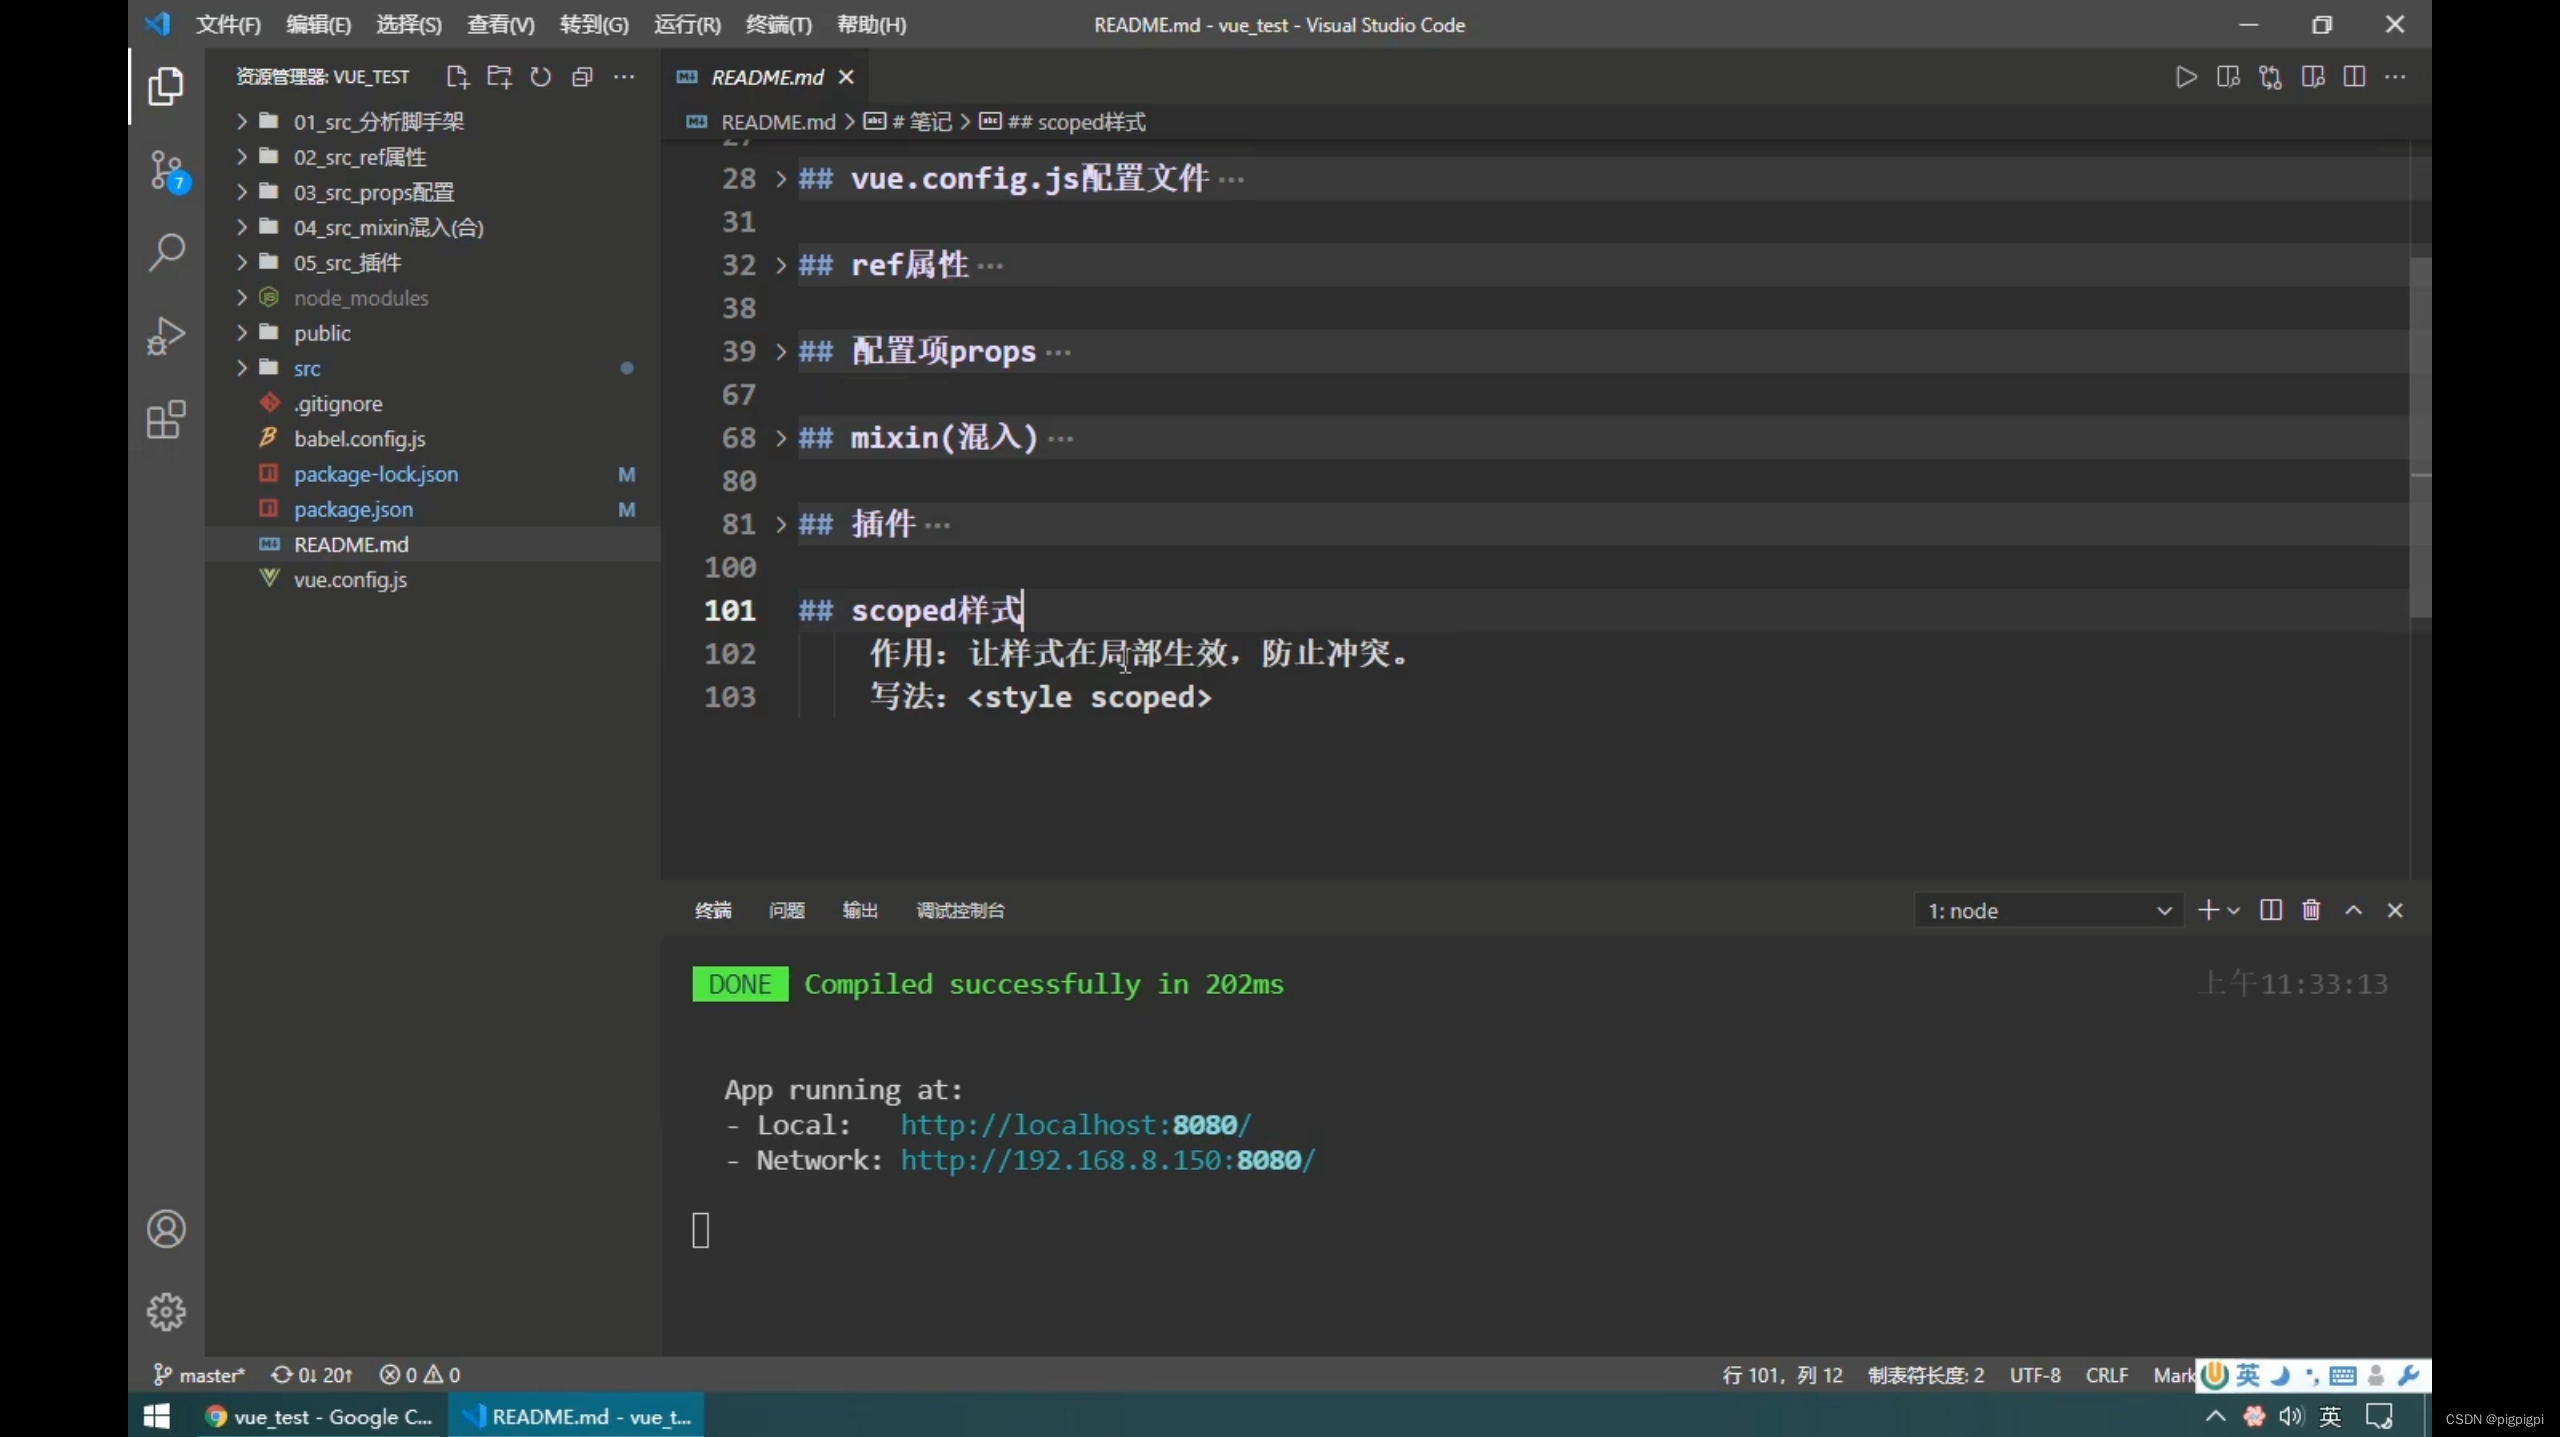
Task: Open the Explorer view in activity bar
Action: tap(166, 86)
